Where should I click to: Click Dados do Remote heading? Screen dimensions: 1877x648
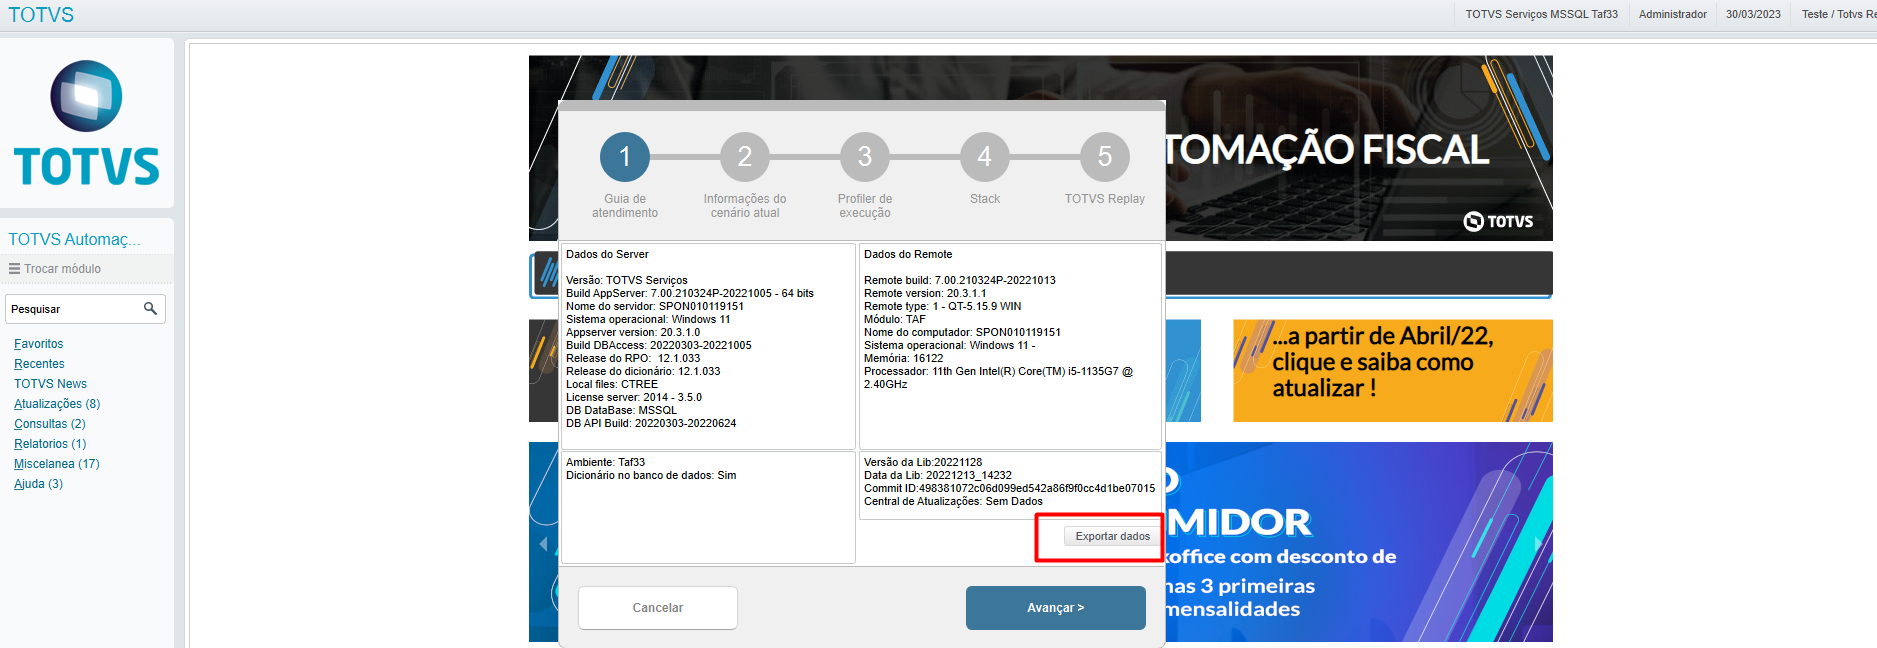908,255
